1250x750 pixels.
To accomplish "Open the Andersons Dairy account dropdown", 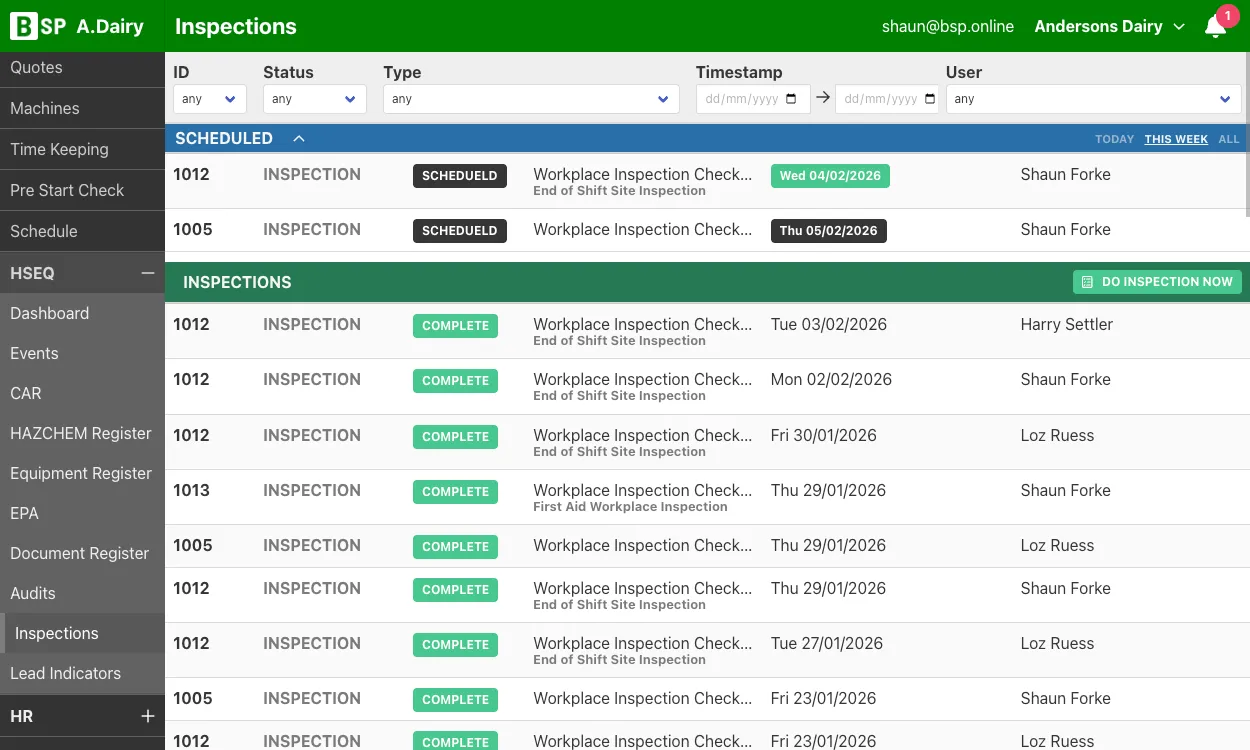I will point(1110,27).
